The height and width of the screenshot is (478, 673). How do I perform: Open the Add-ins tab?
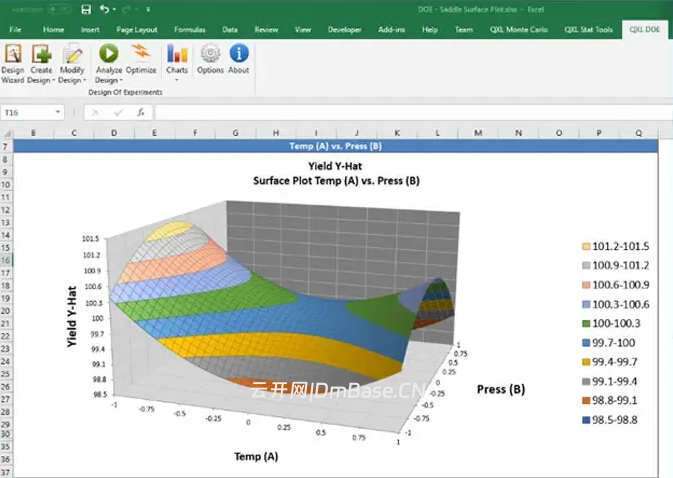click(391, 30)
